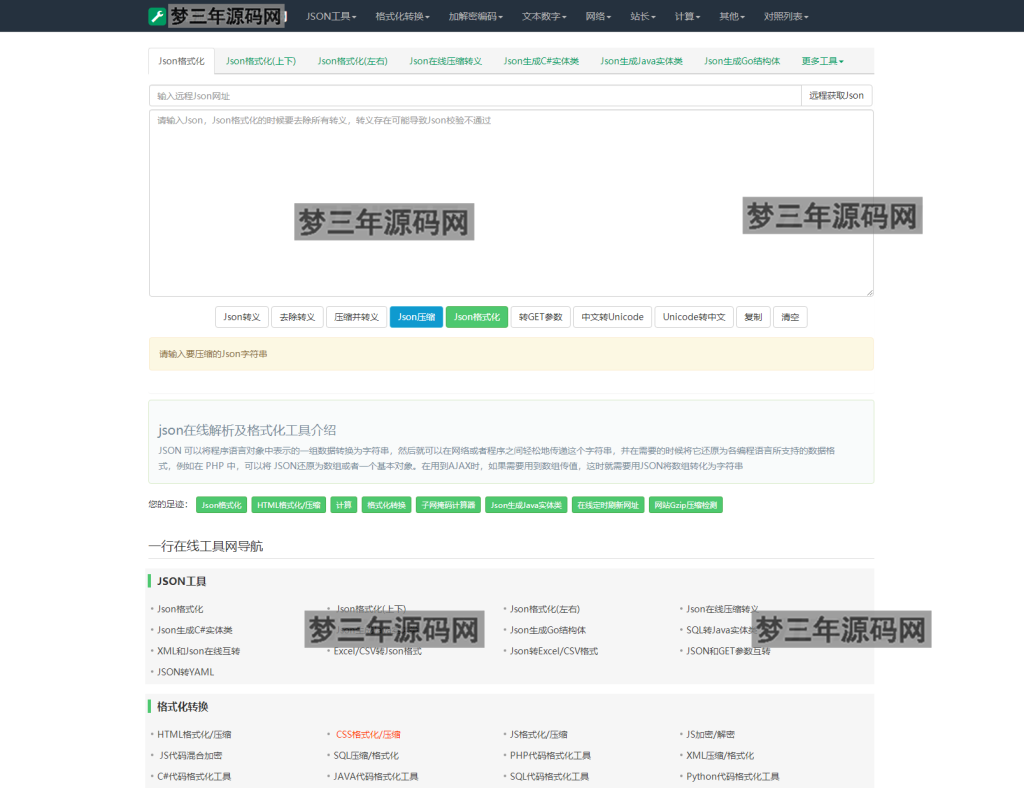Open SQL压缩/格式化 link
Screen dimensions: 1024x788
click(x=366, y=755)
